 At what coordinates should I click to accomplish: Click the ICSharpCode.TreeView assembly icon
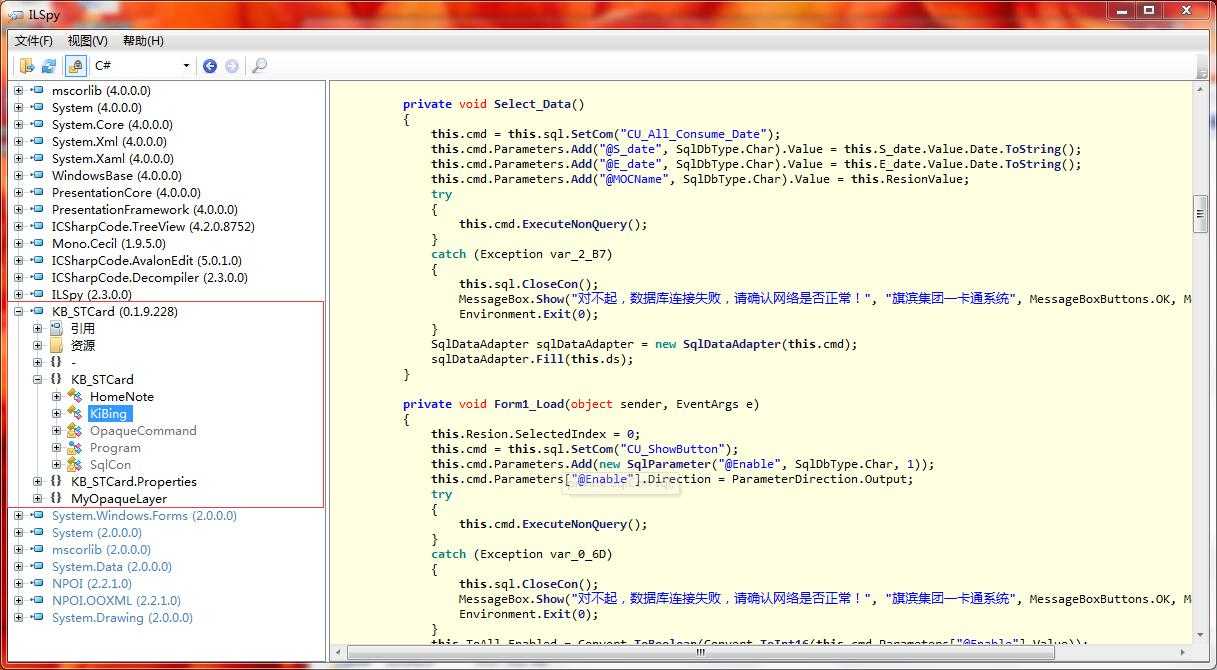[x=37, y=226]
